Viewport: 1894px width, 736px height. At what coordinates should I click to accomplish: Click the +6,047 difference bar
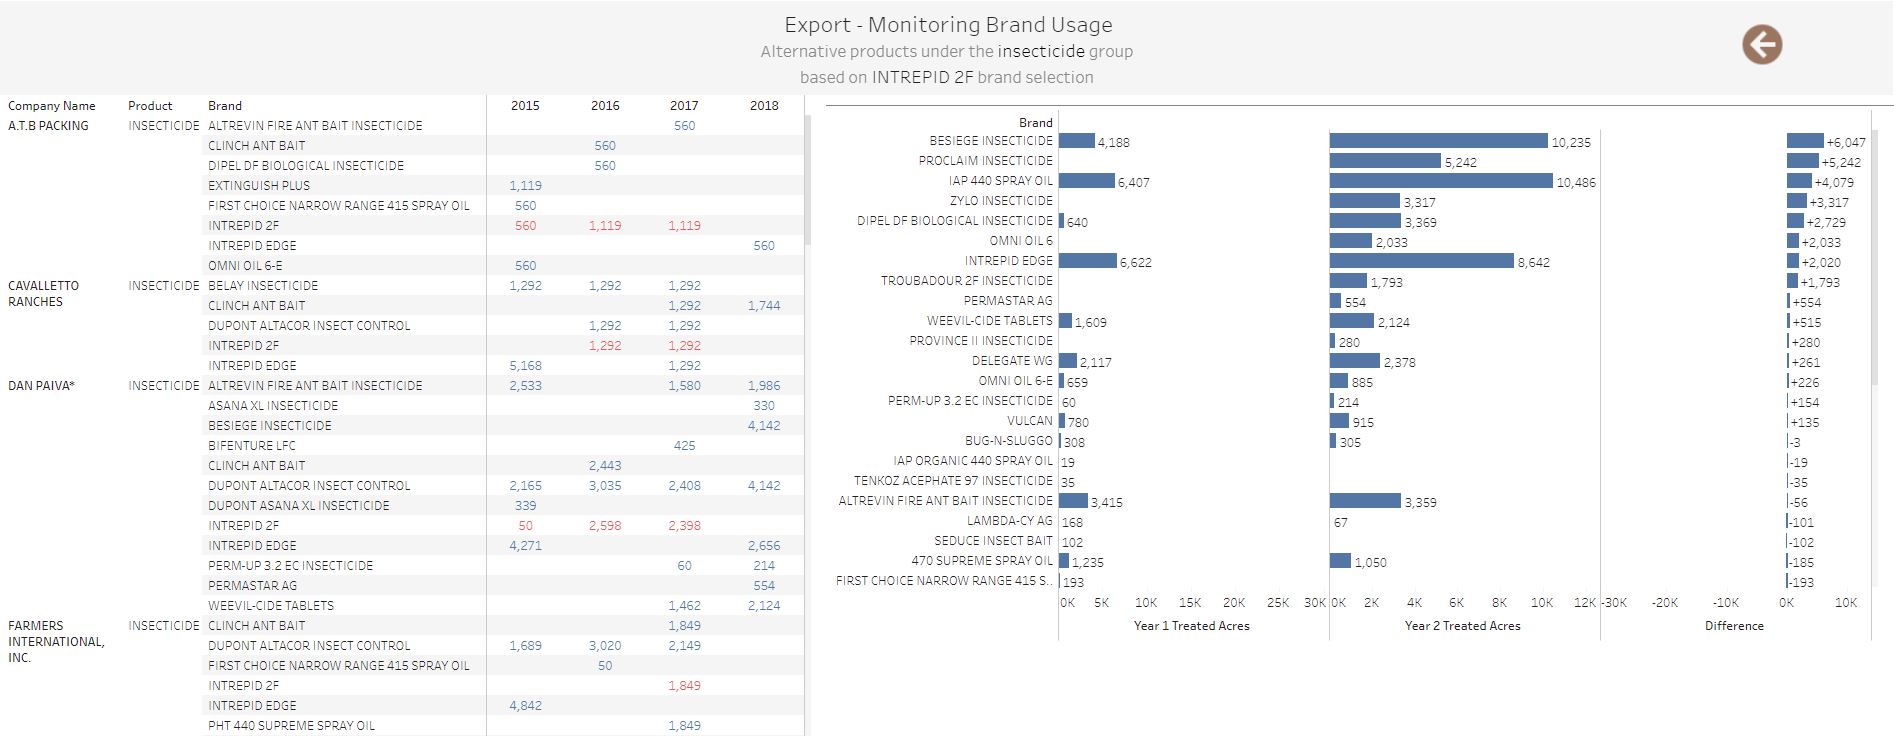(x=1805, y=141)
